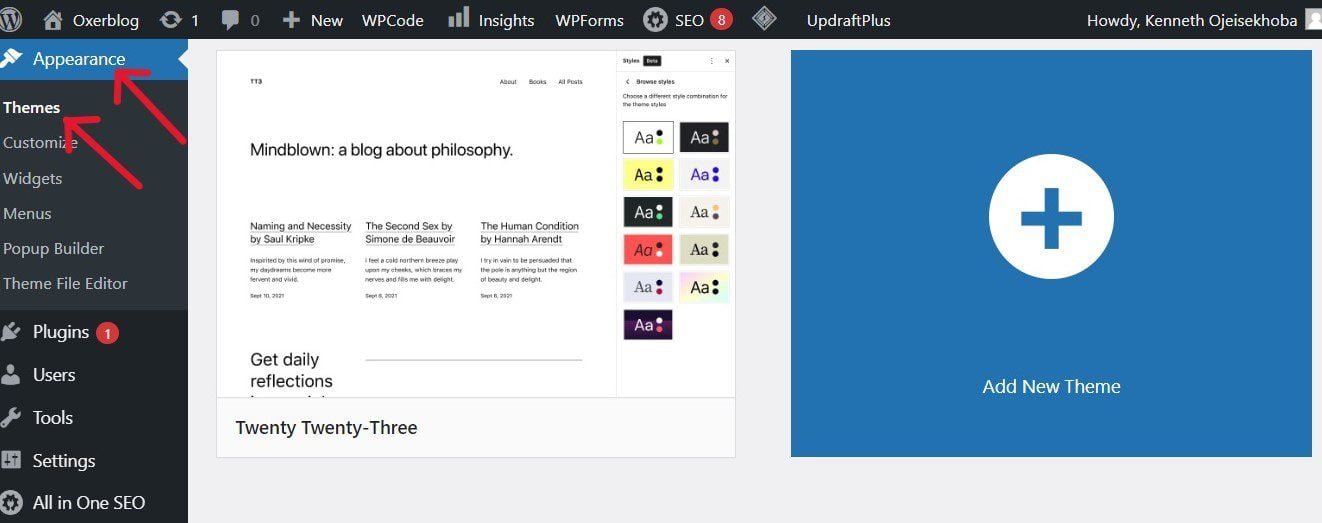Click the back chevron beside Browse styles
1322x523 pixels.
627,81
